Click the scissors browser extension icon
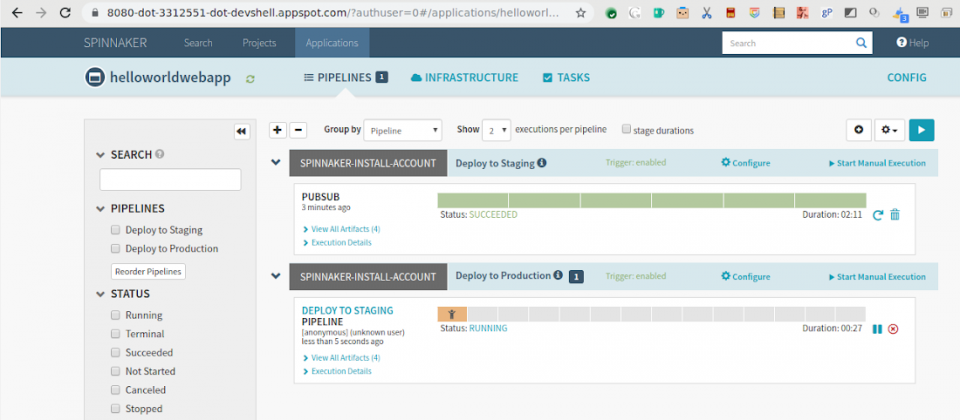Viewport: 960px width, 420px height. coord(707,13)
